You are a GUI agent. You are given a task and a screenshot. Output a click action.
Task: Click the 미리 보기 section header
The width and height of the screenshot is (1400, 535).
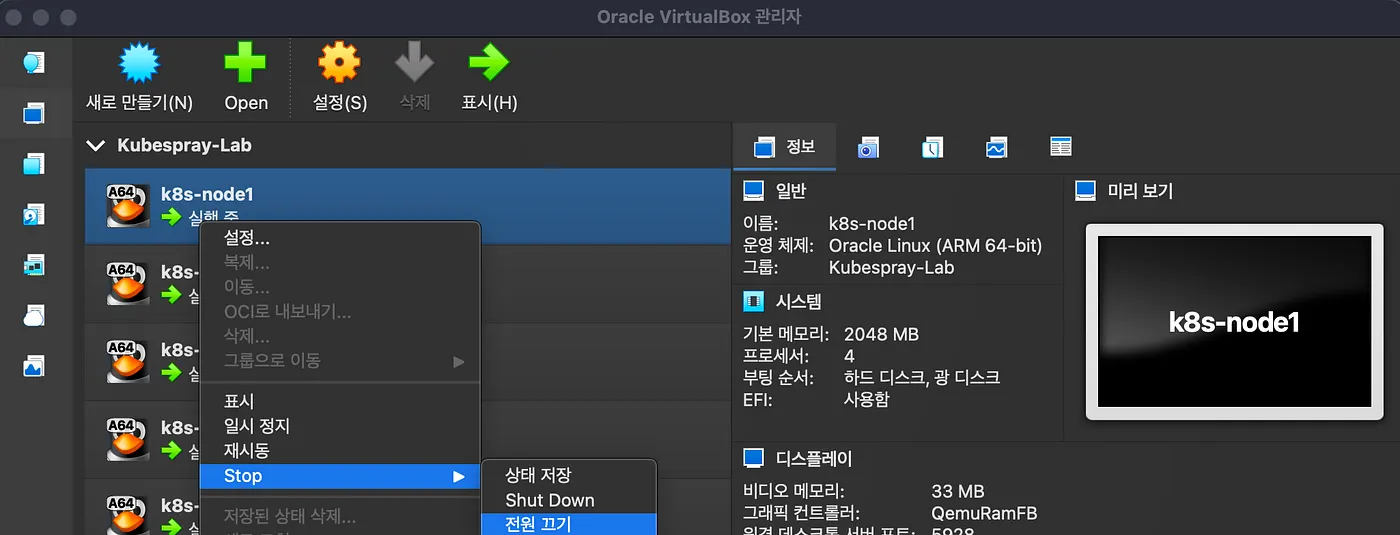click(1140, 191)
